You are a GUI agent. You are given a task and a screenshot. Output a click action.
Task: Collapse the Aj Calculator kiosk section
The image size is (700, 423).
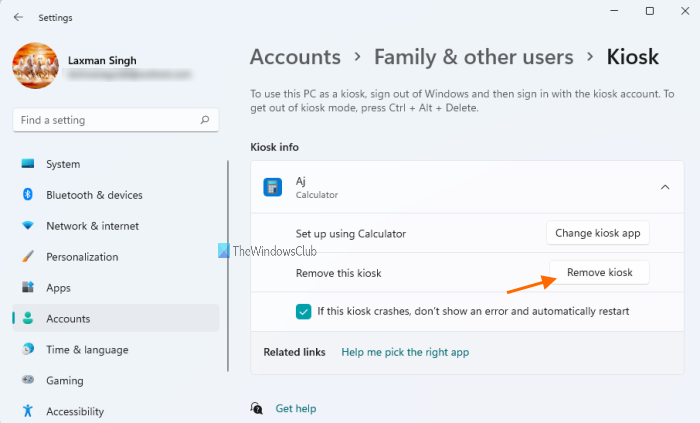pyautogui.click(x=665, y=187)
